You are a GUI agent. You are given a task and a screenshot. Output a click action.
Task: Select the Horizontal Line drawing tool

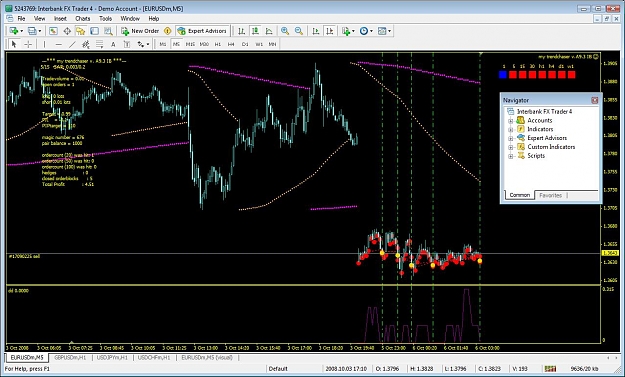(59, 44)
